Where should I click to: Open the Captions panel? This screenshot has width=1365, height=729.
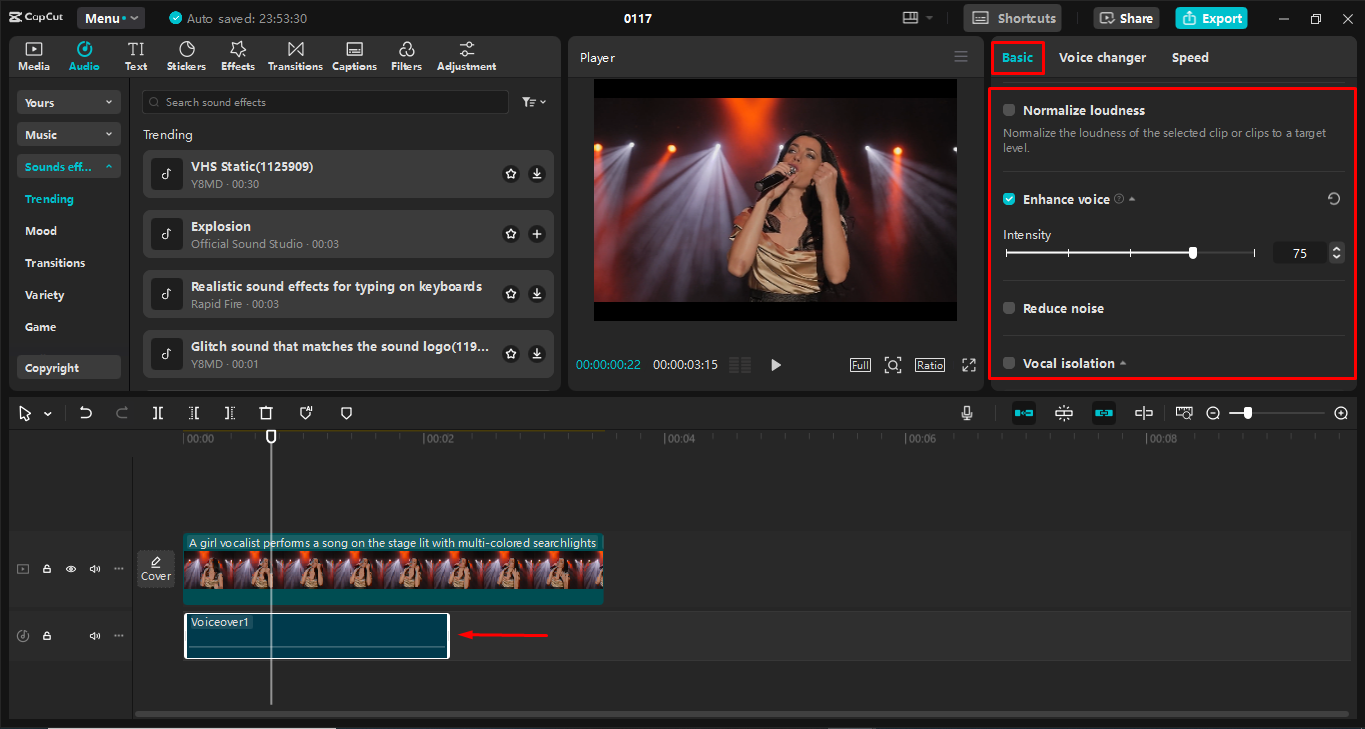[x=354, y=56]
